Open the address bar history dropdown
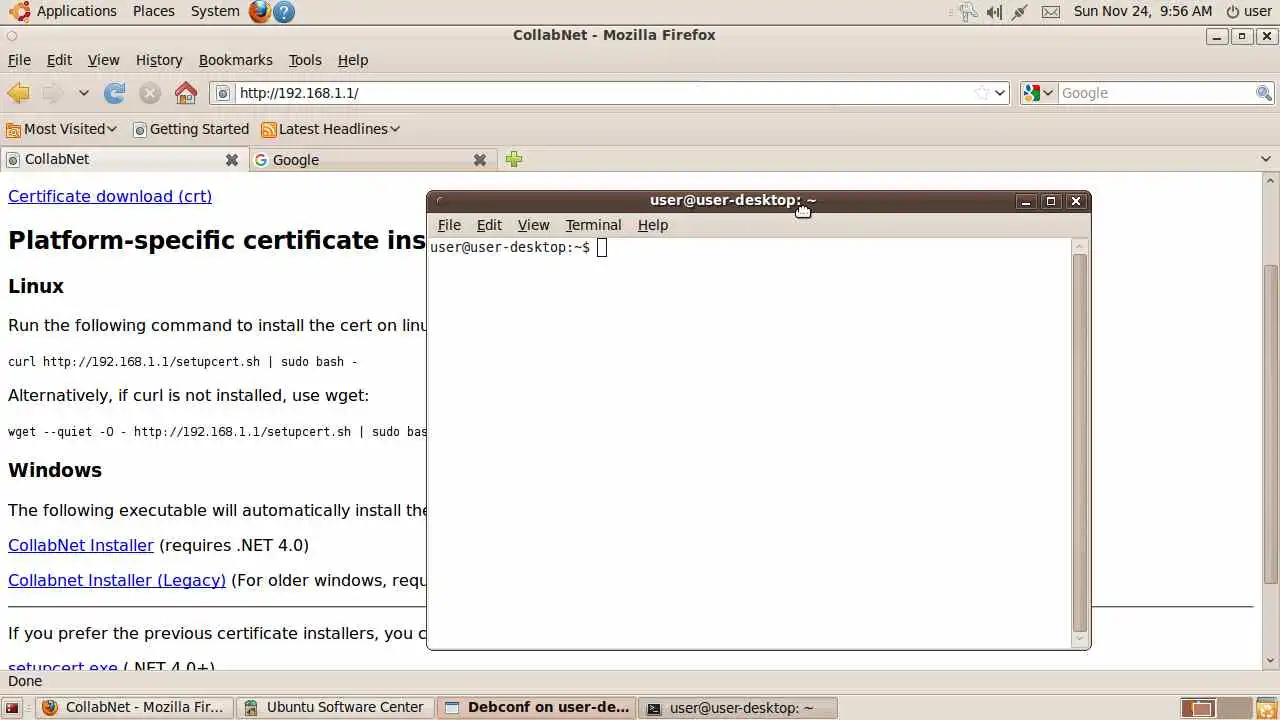This screenshot has width=1280, height=720. pyautogui.click(x=1000, y=93)
